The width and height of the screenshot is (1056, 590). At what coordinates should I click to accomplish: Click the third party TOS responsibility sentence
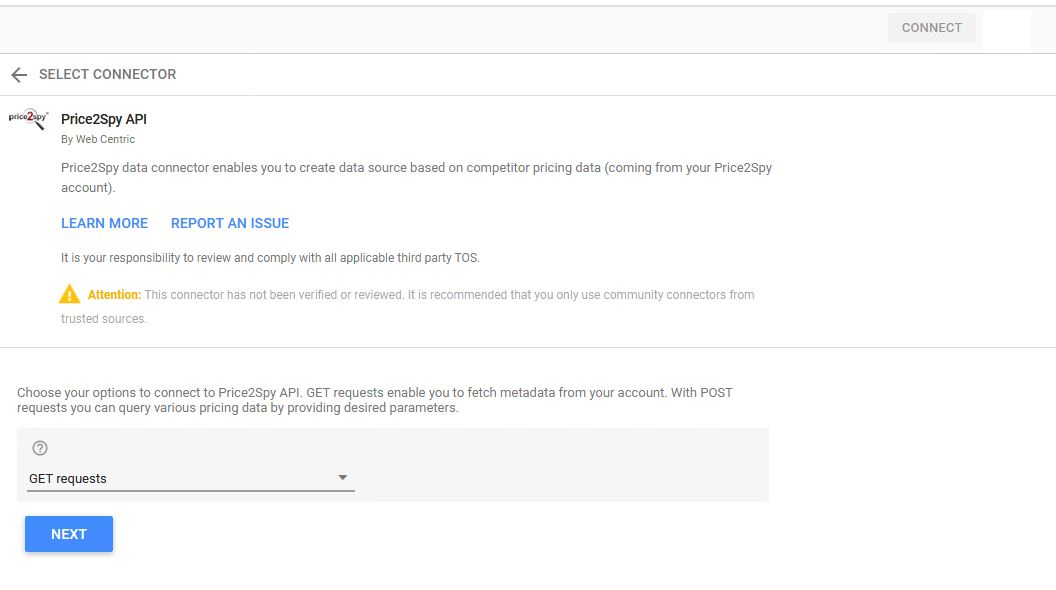click(x=270, y=258)
